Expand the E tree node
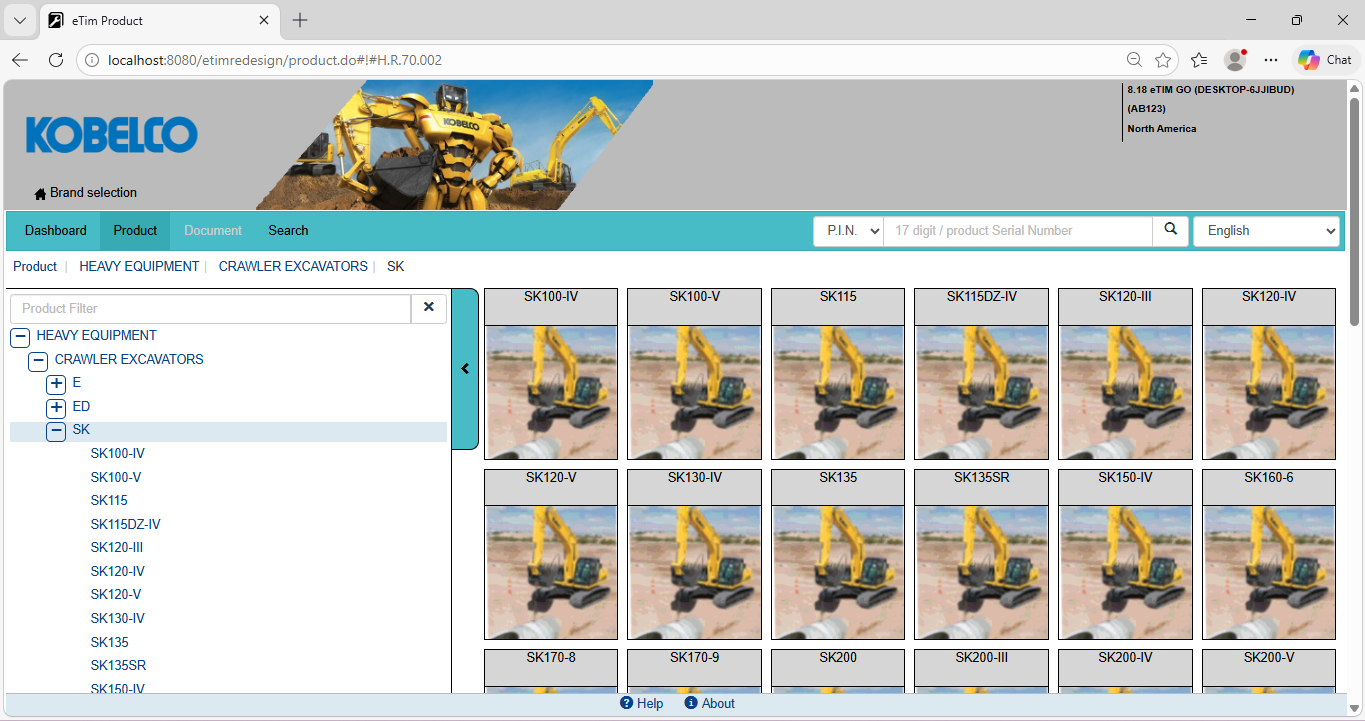 (56, 383)
